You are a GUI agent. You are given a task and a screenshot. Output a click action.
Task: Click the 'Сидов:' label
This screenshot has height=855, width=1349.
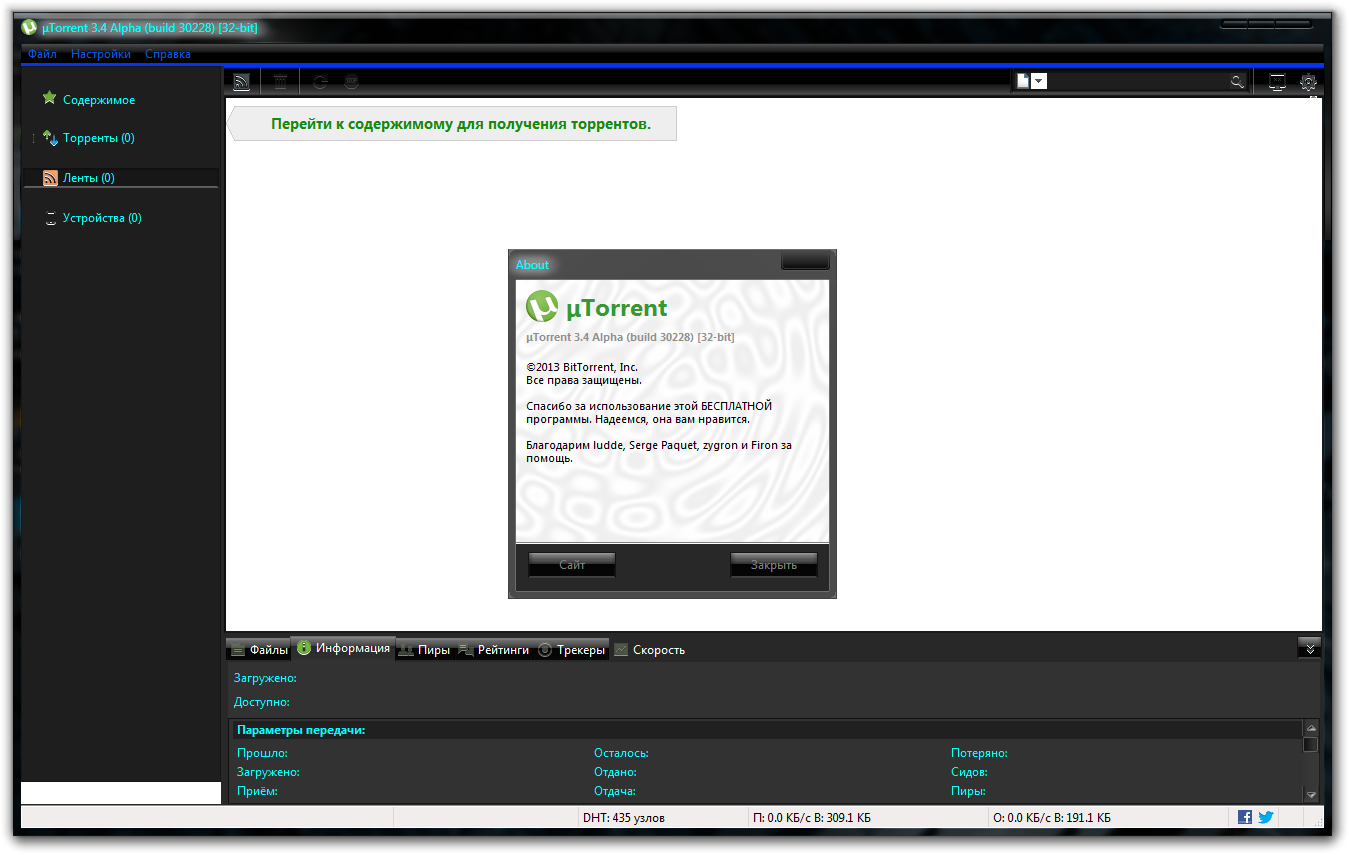point(969,772)
